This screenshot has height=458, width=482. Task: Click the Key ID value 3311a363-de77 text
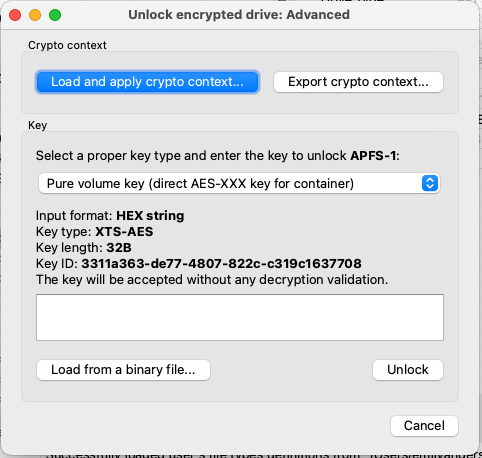222,264
